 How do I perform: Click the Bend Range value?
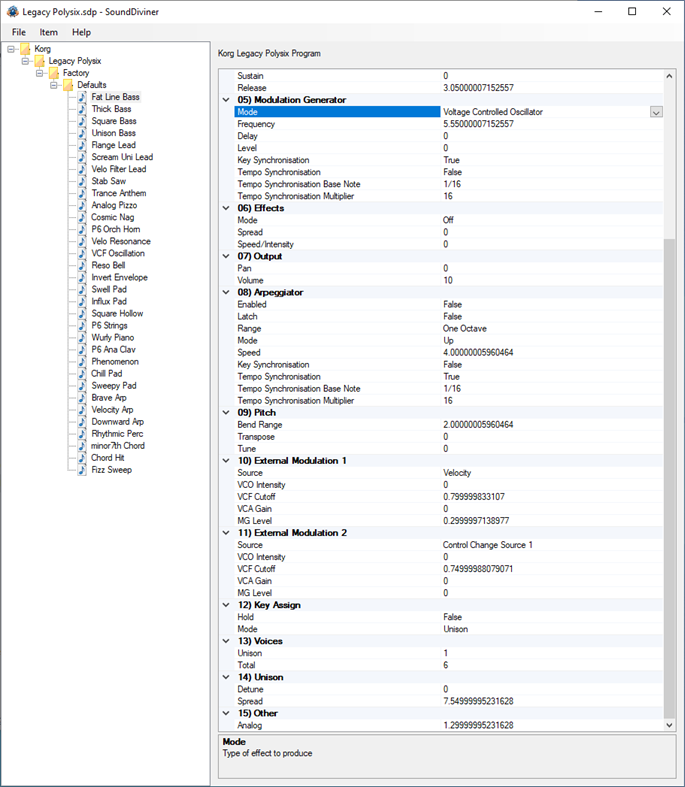478,425
